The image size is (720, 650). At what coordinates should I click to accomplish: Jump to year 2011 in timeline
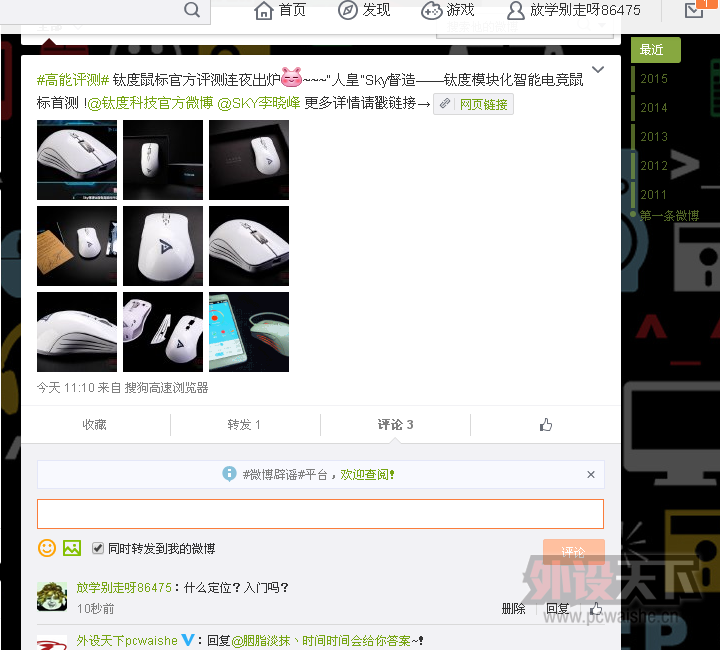pos(653,195)
